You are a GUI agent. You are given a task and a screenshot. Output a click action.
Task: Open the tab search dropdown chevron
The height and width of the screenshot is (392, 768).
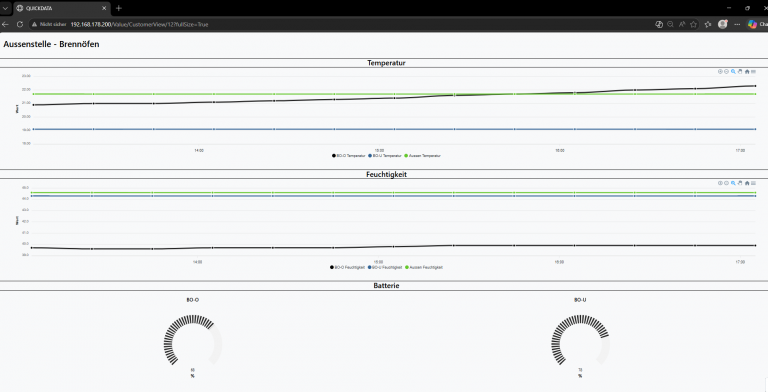coord(5,8)
